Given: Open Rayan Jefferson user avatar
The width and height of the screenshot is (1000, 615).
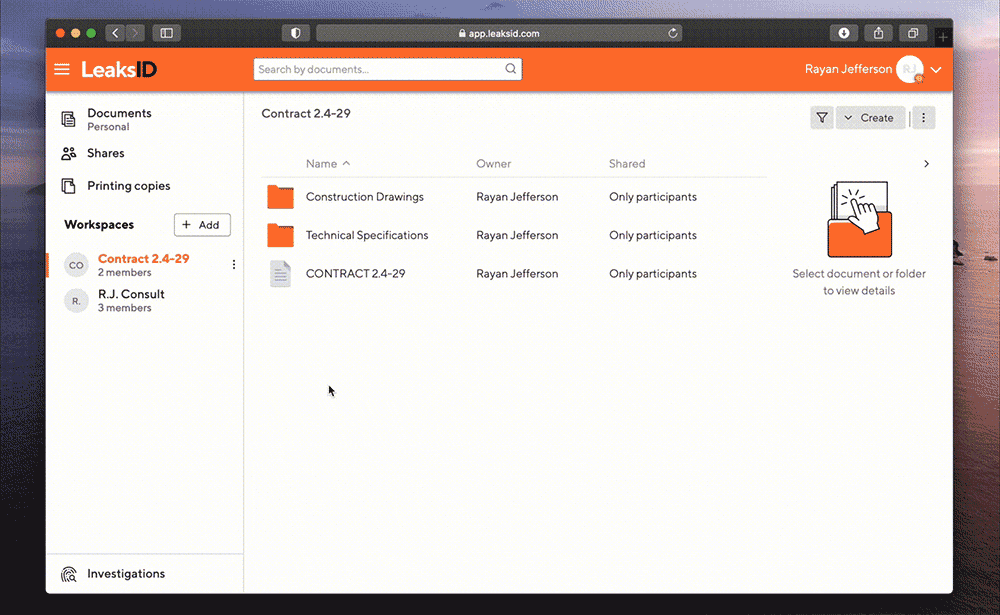Looking at the screenshot, I should click(x=909, y=69).
